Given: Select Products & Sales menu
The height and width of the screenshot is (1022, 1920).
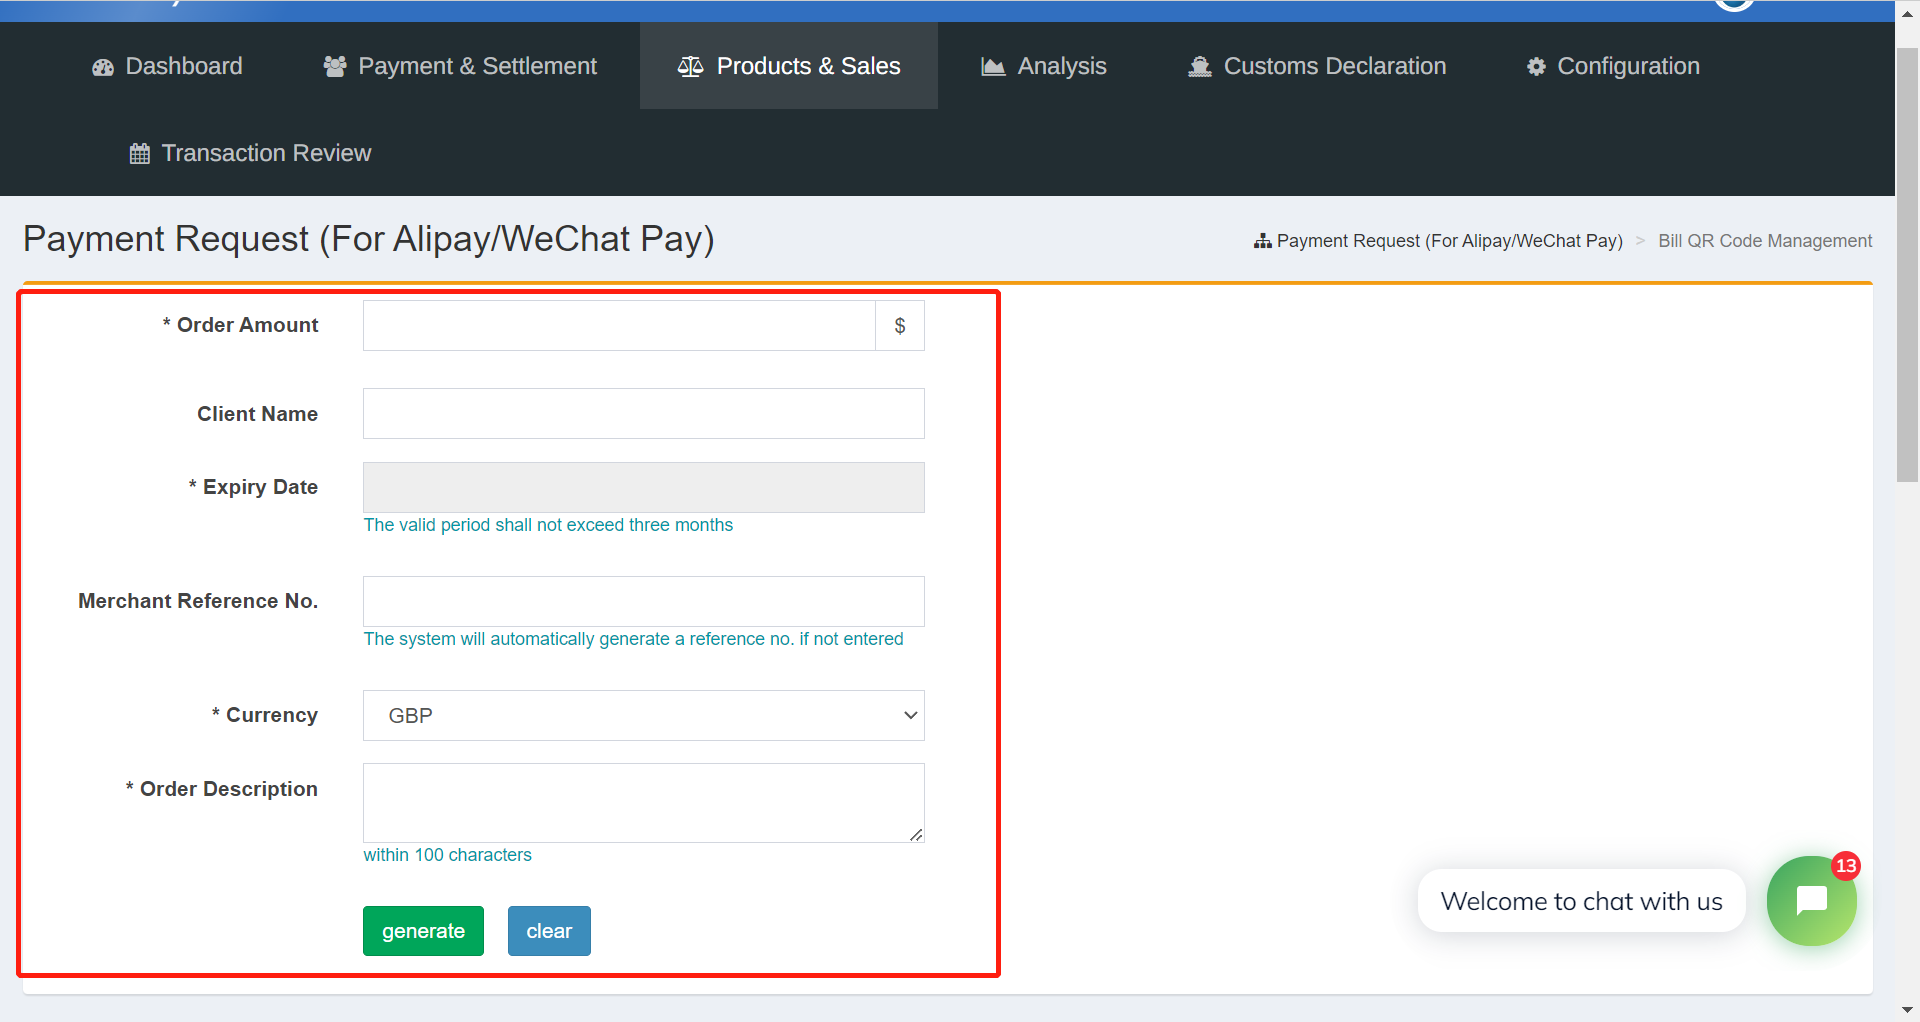Looking at the screenshot, I should (x=789, y=66).
